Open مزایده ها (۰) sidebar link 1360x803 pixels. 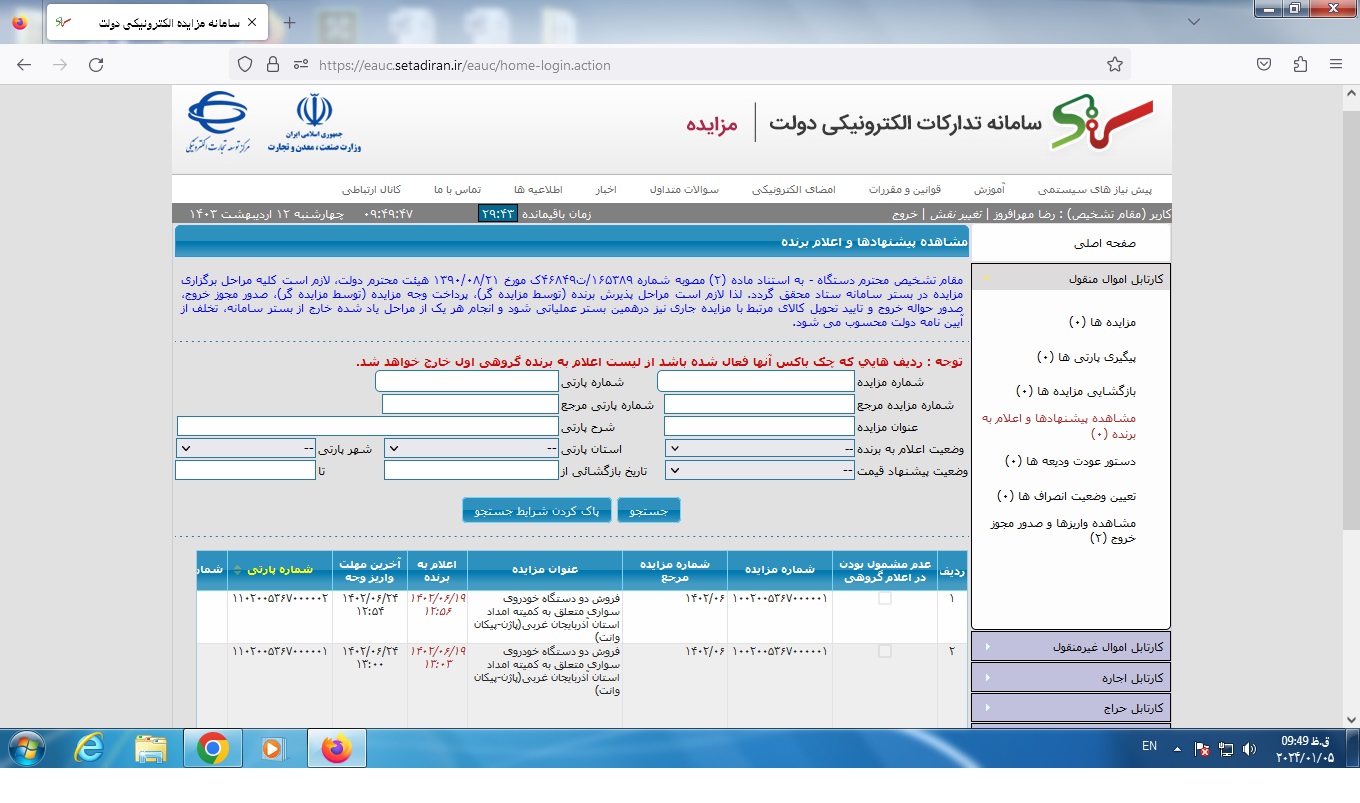click(1101, 322)
